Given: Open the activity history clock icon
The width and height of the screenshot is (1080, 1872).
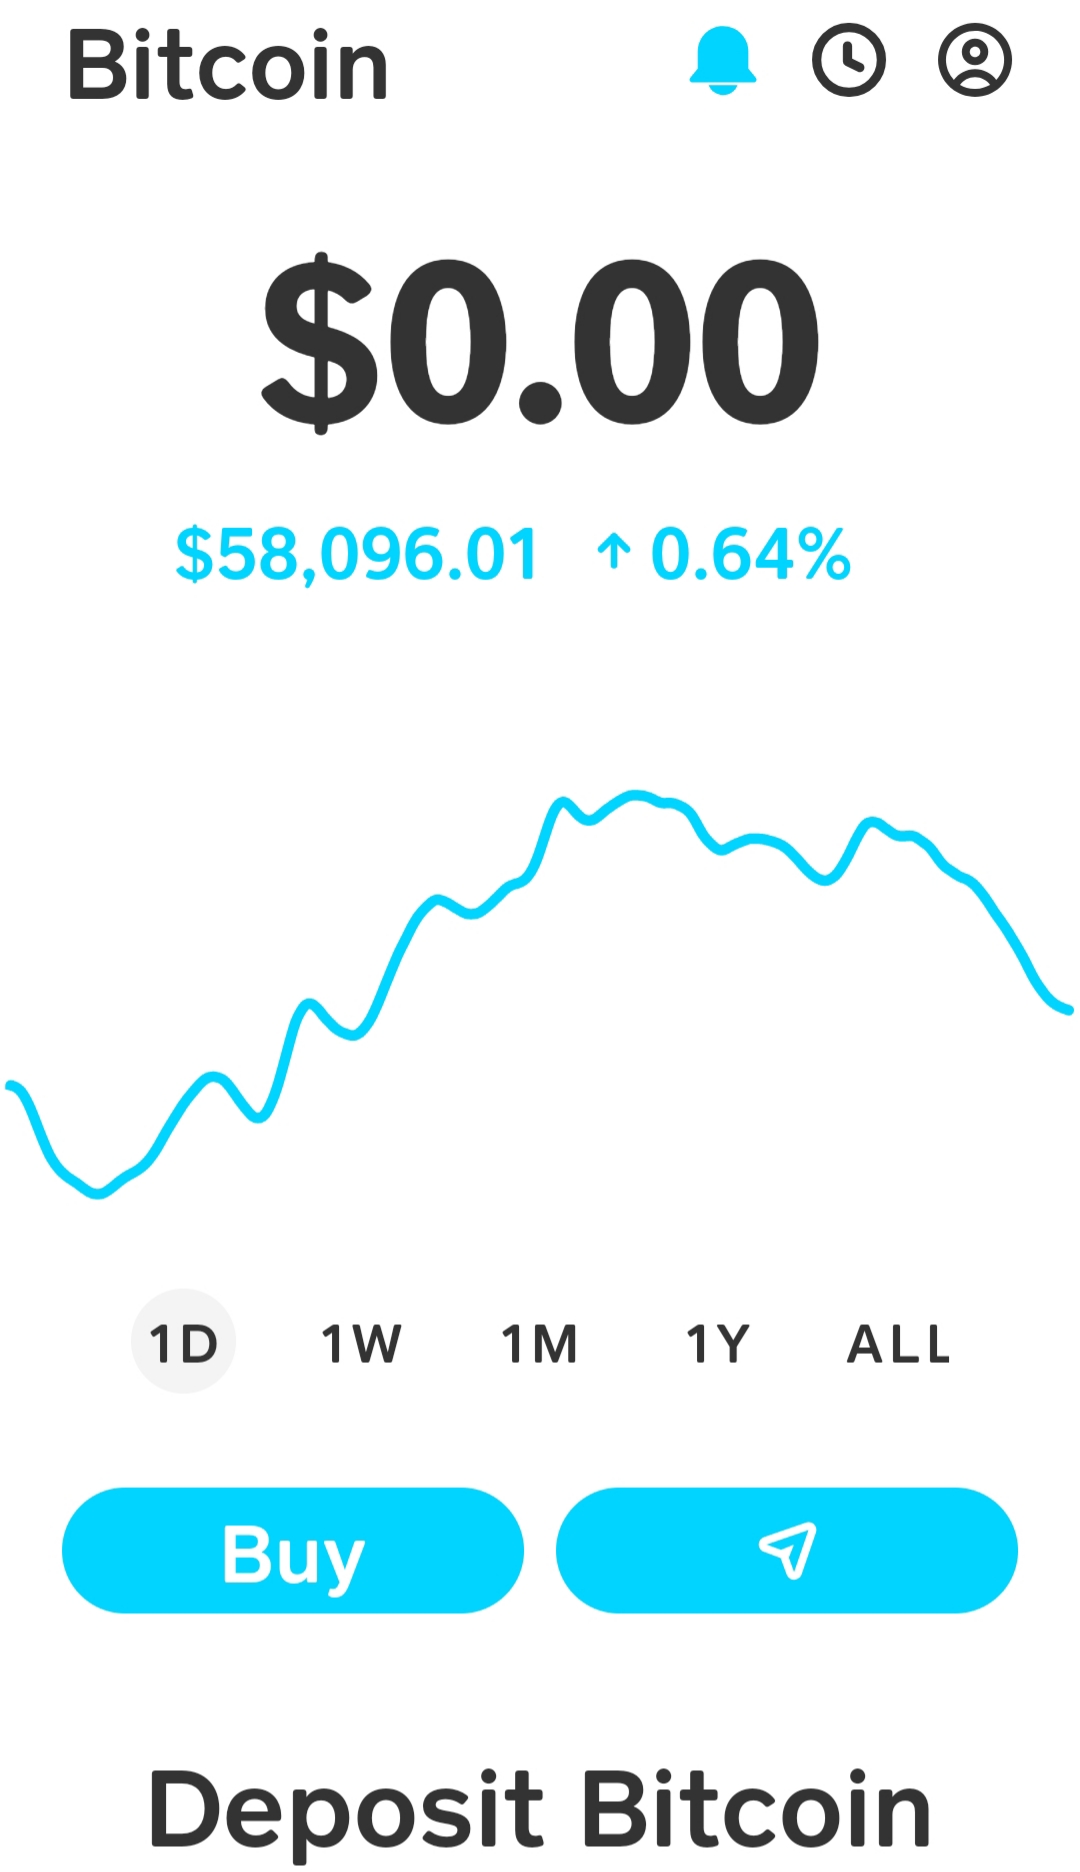Looking at the screenshot, I should 848,61.
